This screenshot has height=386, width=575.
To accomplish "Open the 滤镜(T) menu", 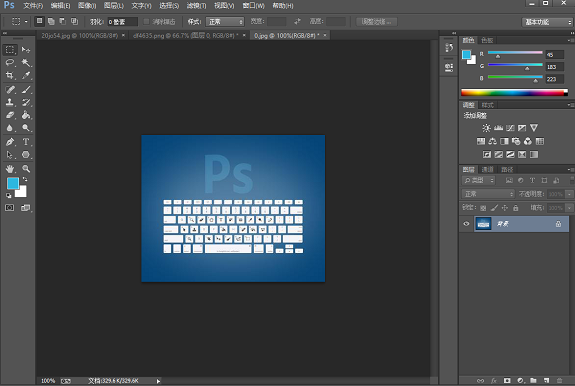I will [x=196, y=6].
